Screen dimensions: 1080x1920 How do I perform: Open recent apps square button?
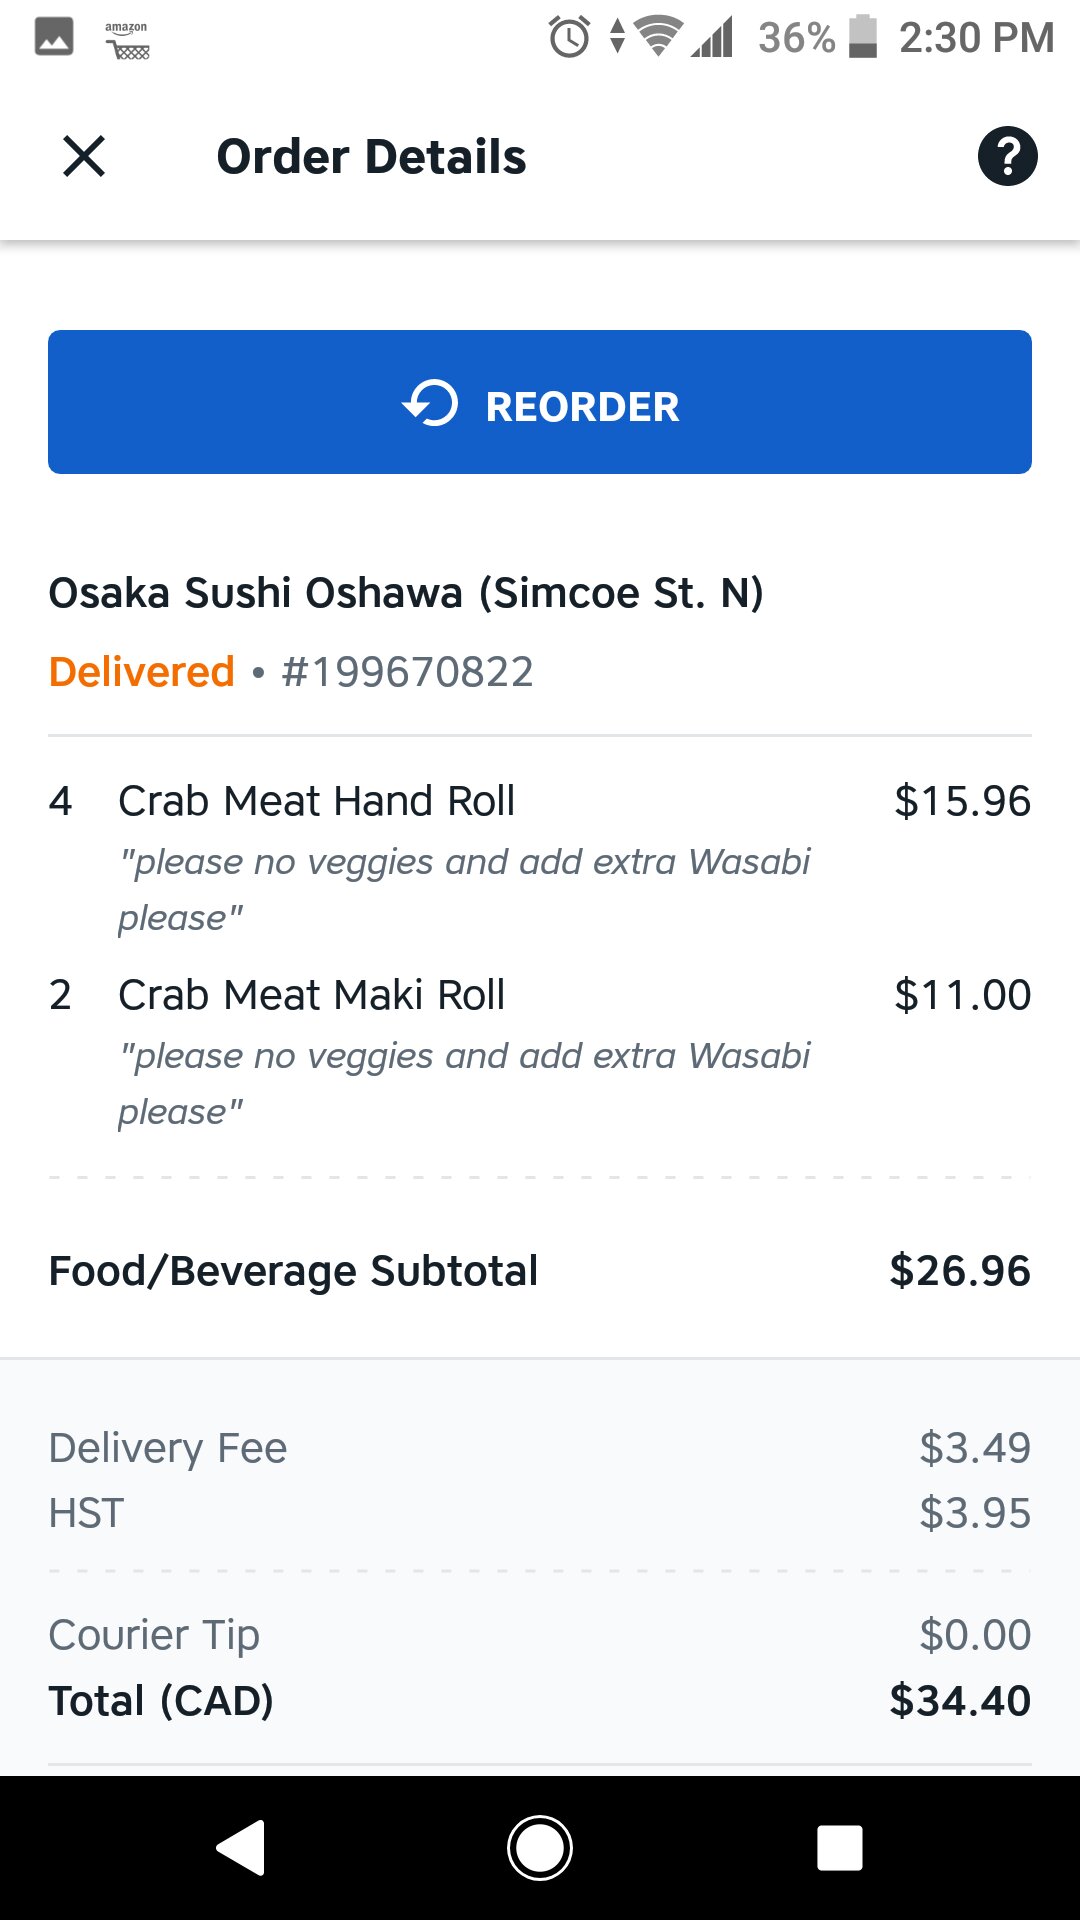point(839,1847)
